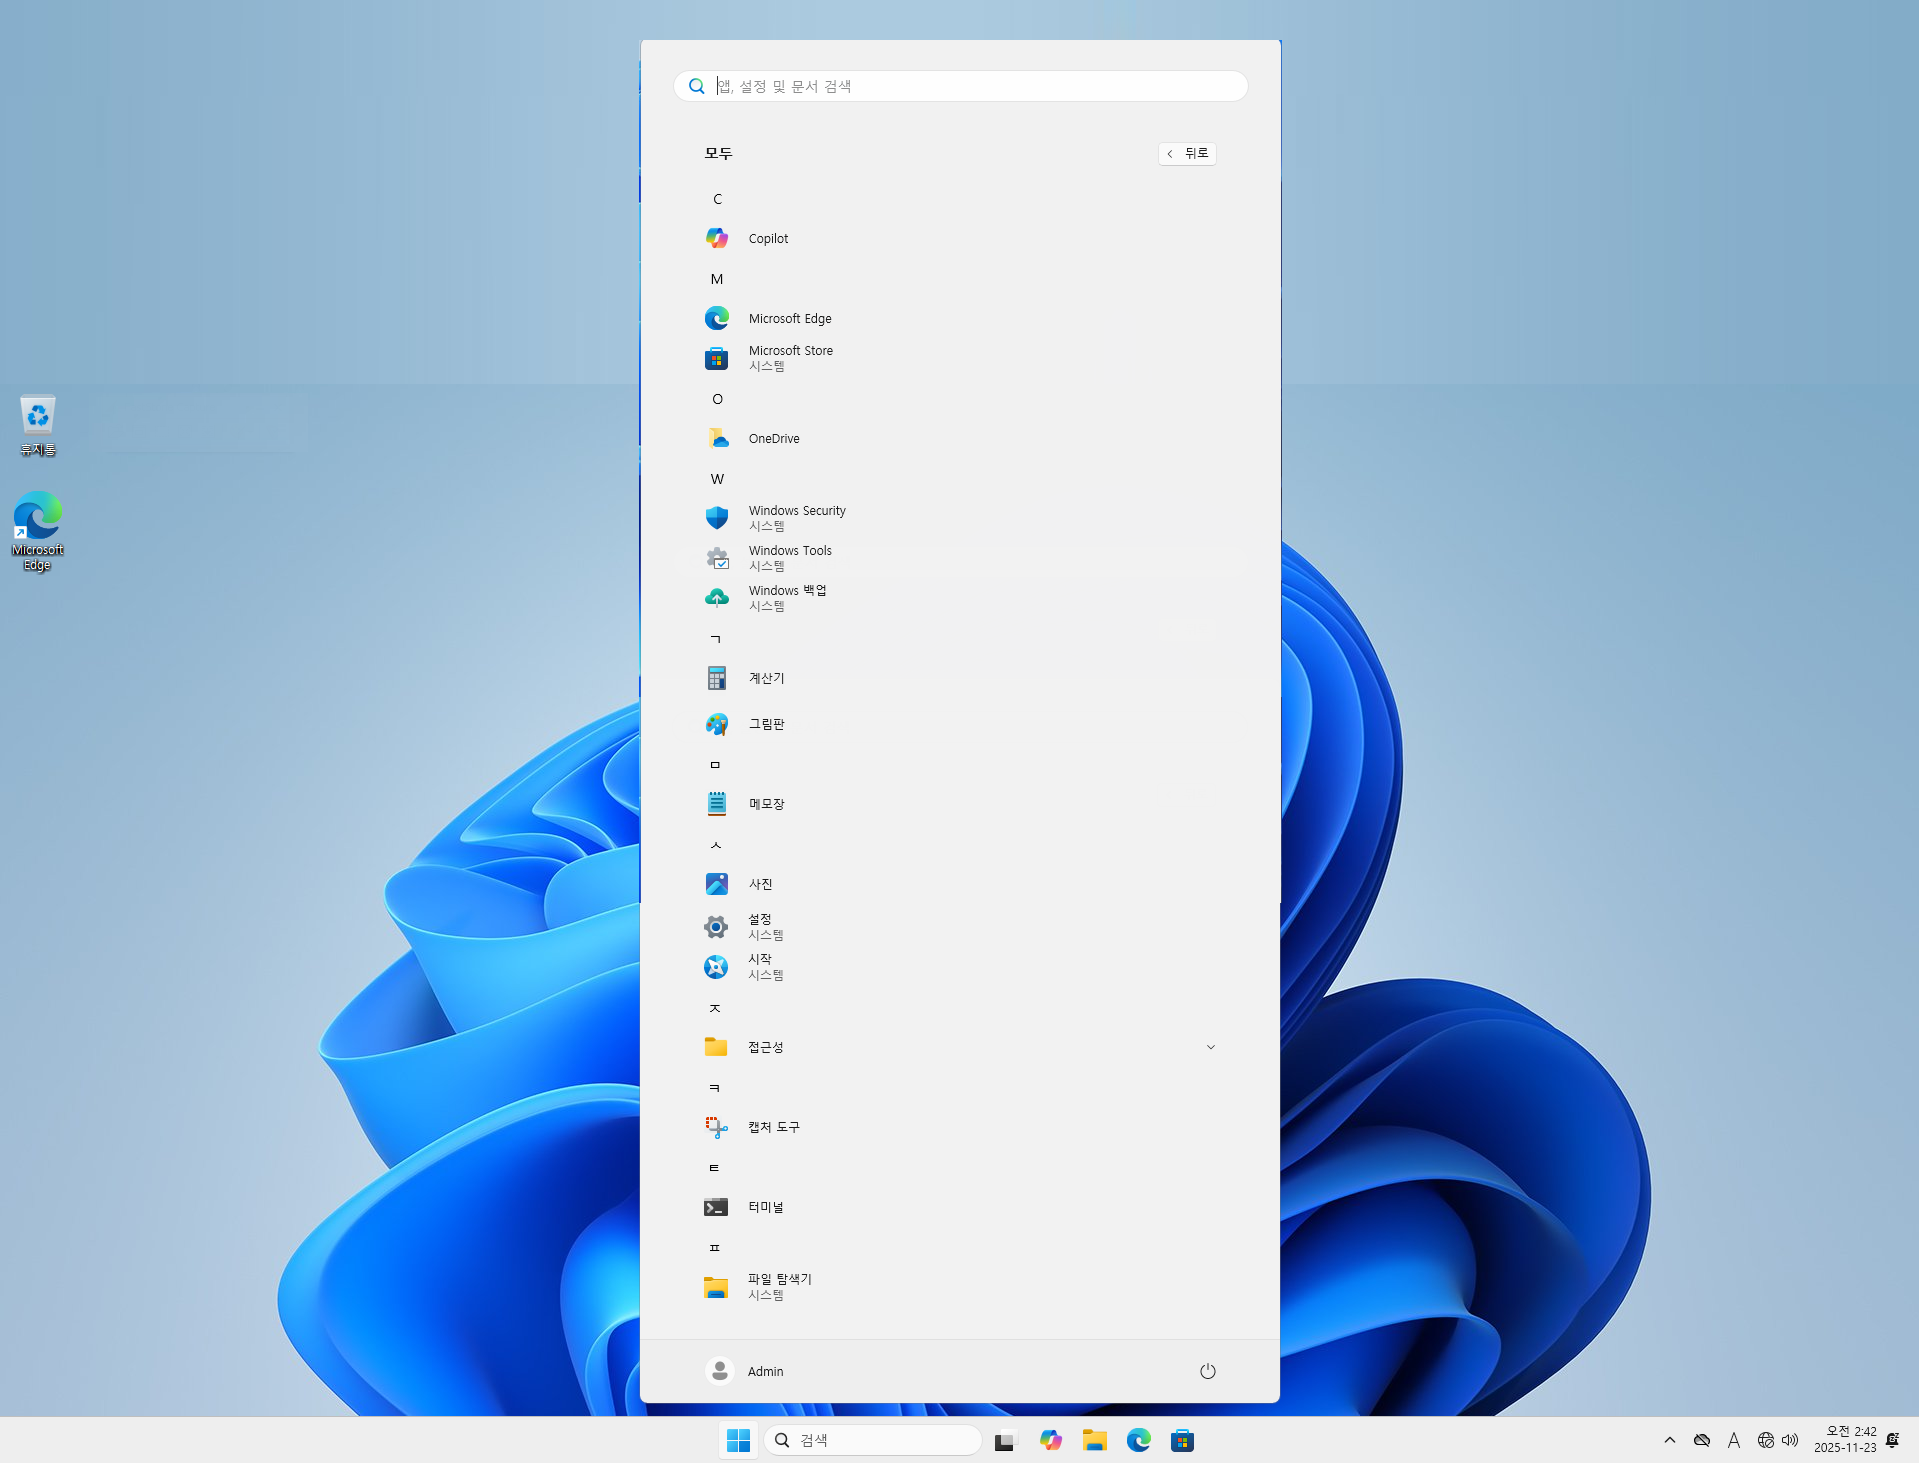The width and height of the screenshot is (1919, 1463).
Task: Select the ㅋ section header
Action: [715, 1088]
